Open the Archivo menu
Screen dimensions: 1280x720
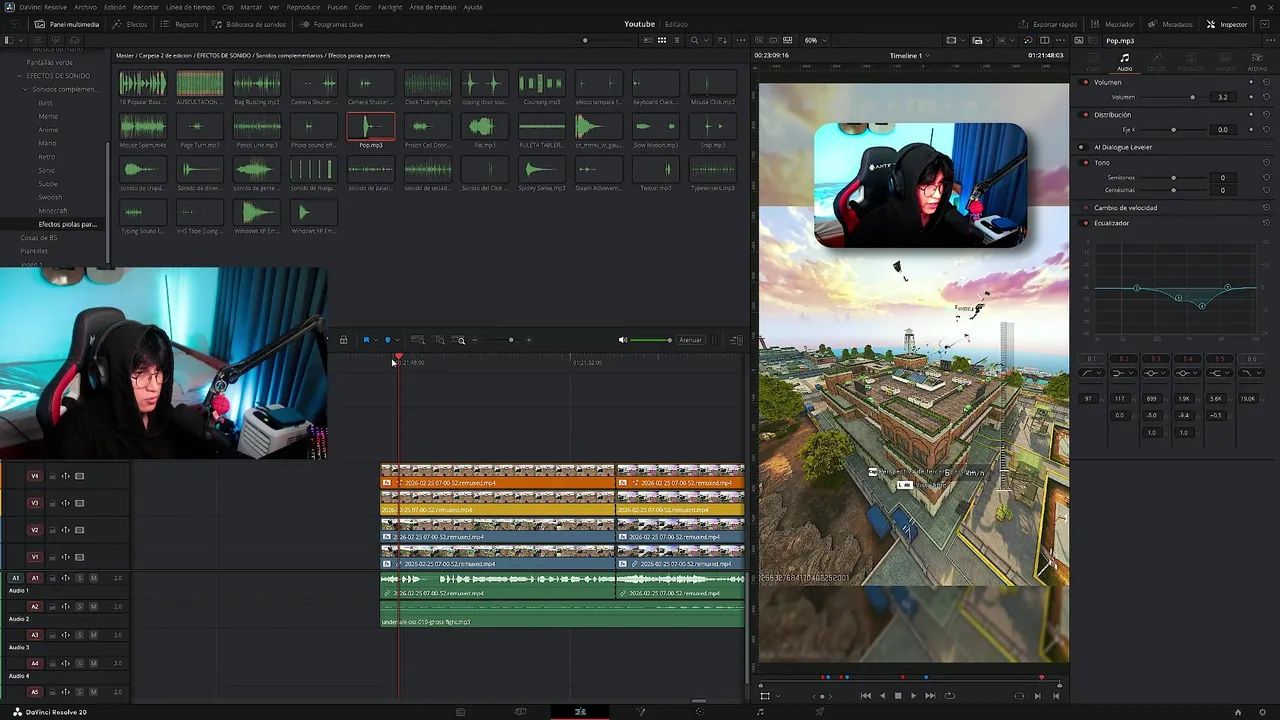tap(85, 7)
